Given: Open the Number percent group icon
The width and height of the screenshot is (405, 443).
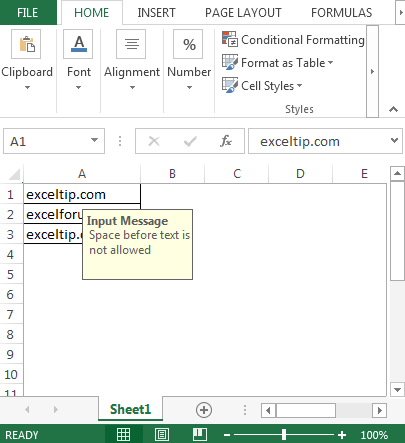Looking at the screenshot, I should [x=188, y=44].
